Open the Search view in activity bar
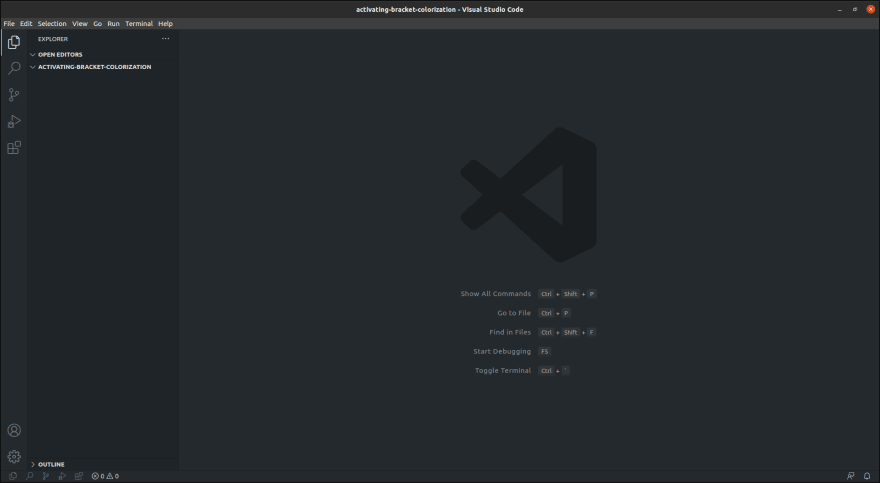Image resolution: width=880 pixels, height=483 pixels. pyautogui.click(x=14, y=68)
